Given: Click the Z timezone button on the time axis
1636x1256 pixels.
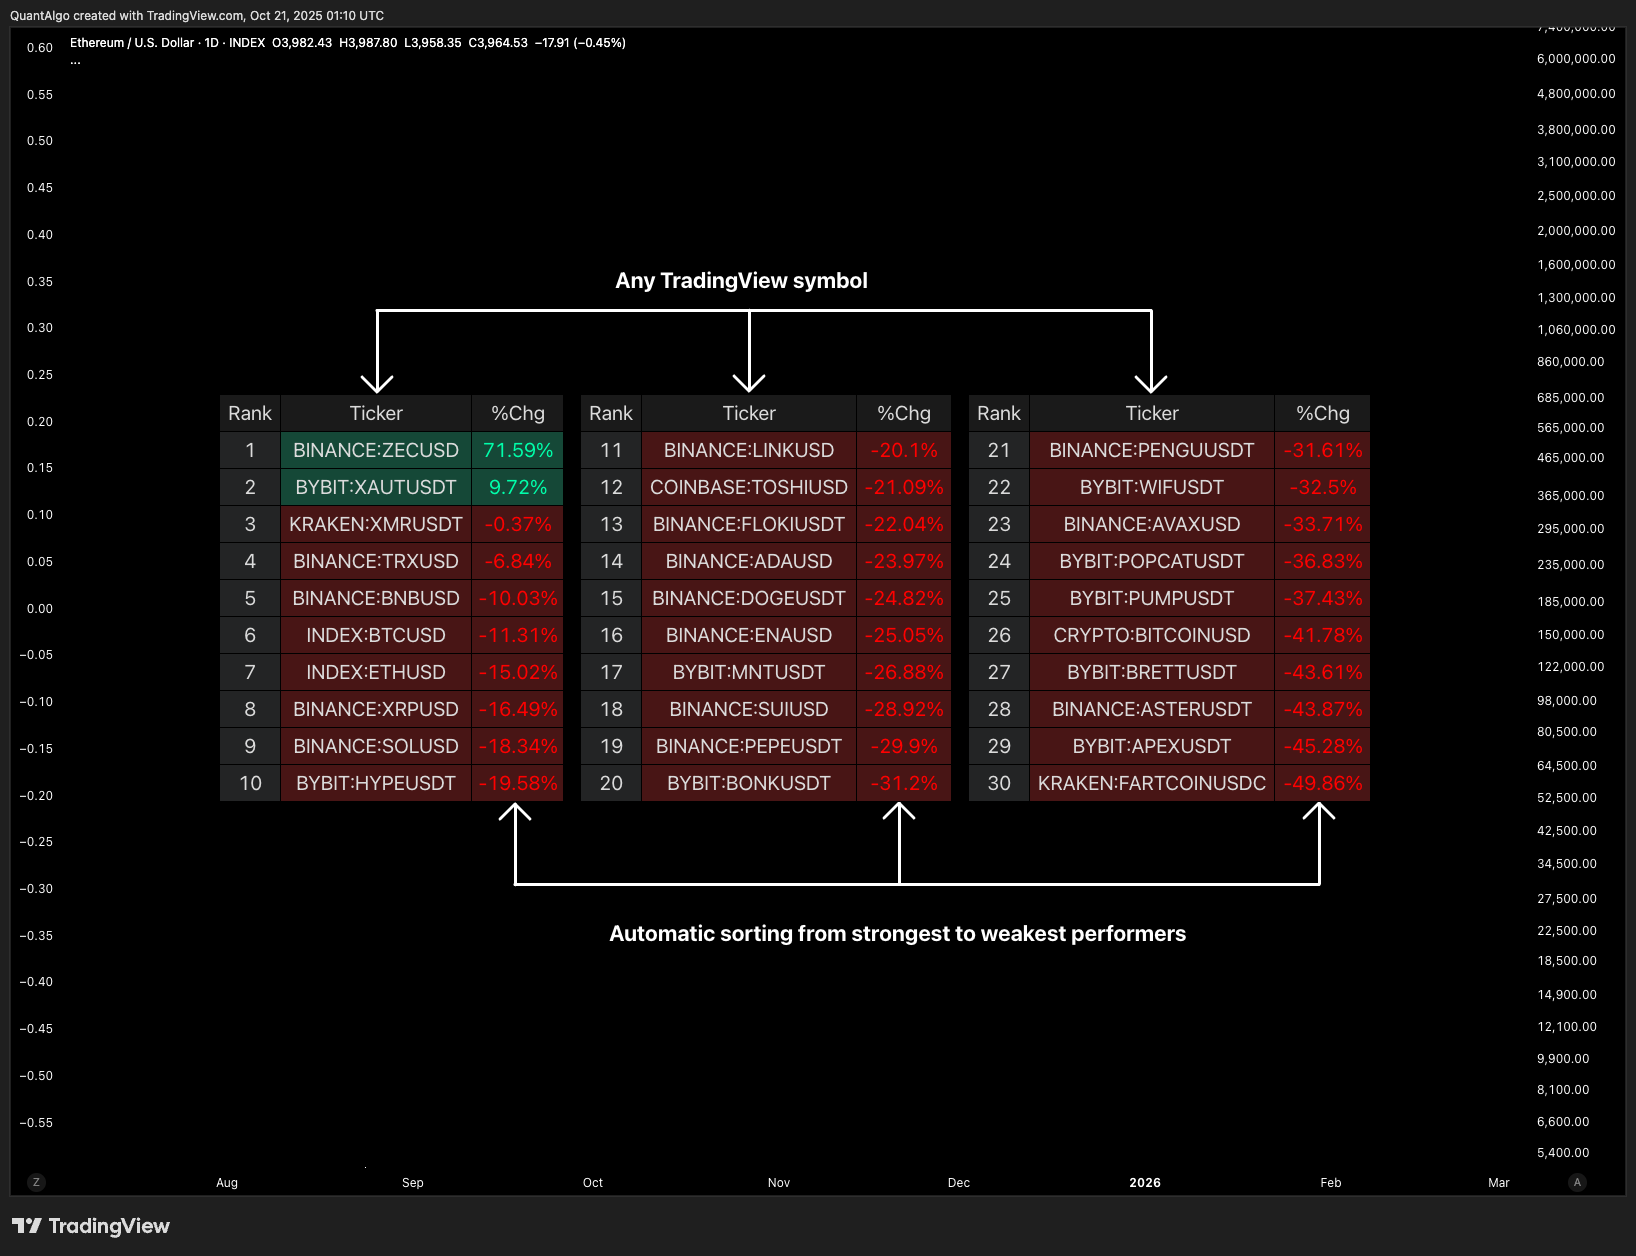Looking at the screenshot, I should pos(36,1182).
